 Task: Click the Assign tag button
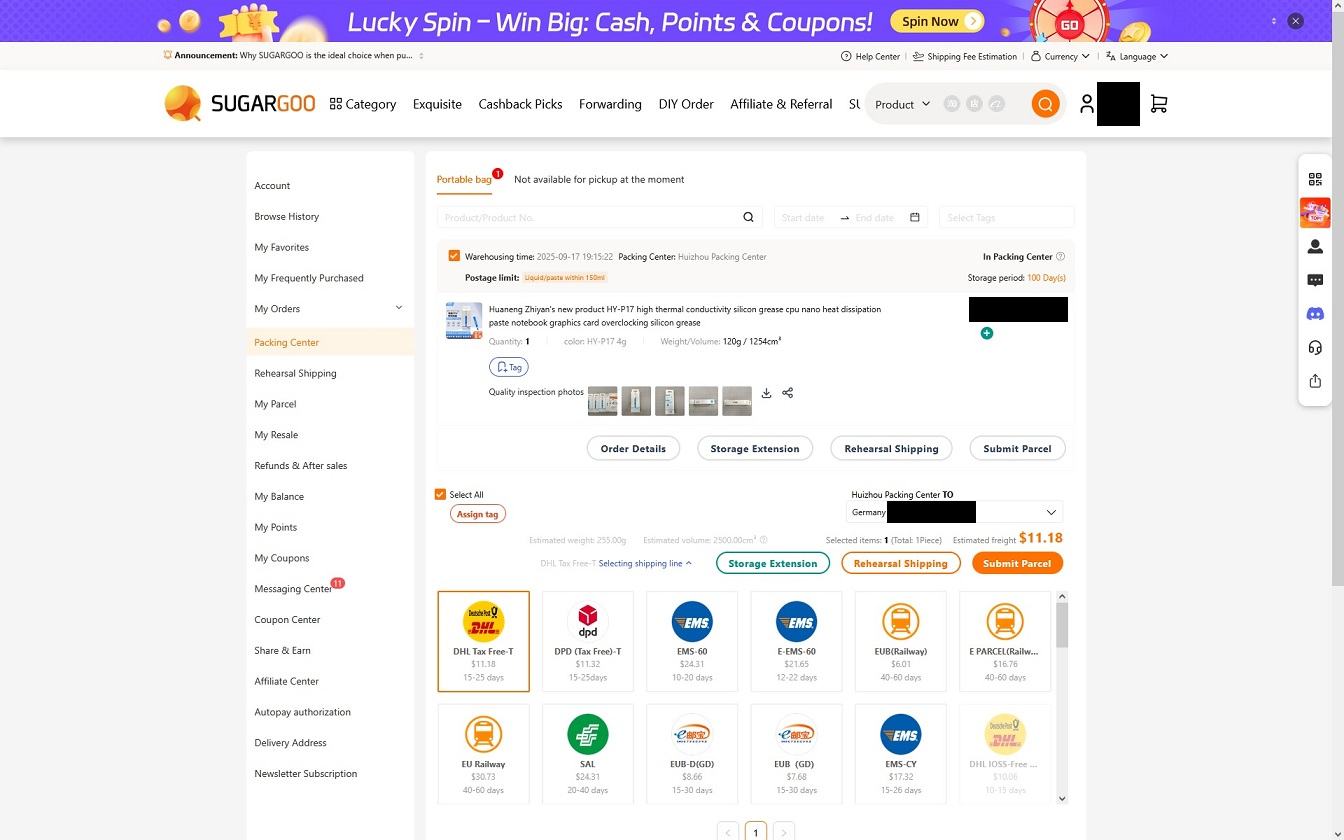tap(477, 514)
